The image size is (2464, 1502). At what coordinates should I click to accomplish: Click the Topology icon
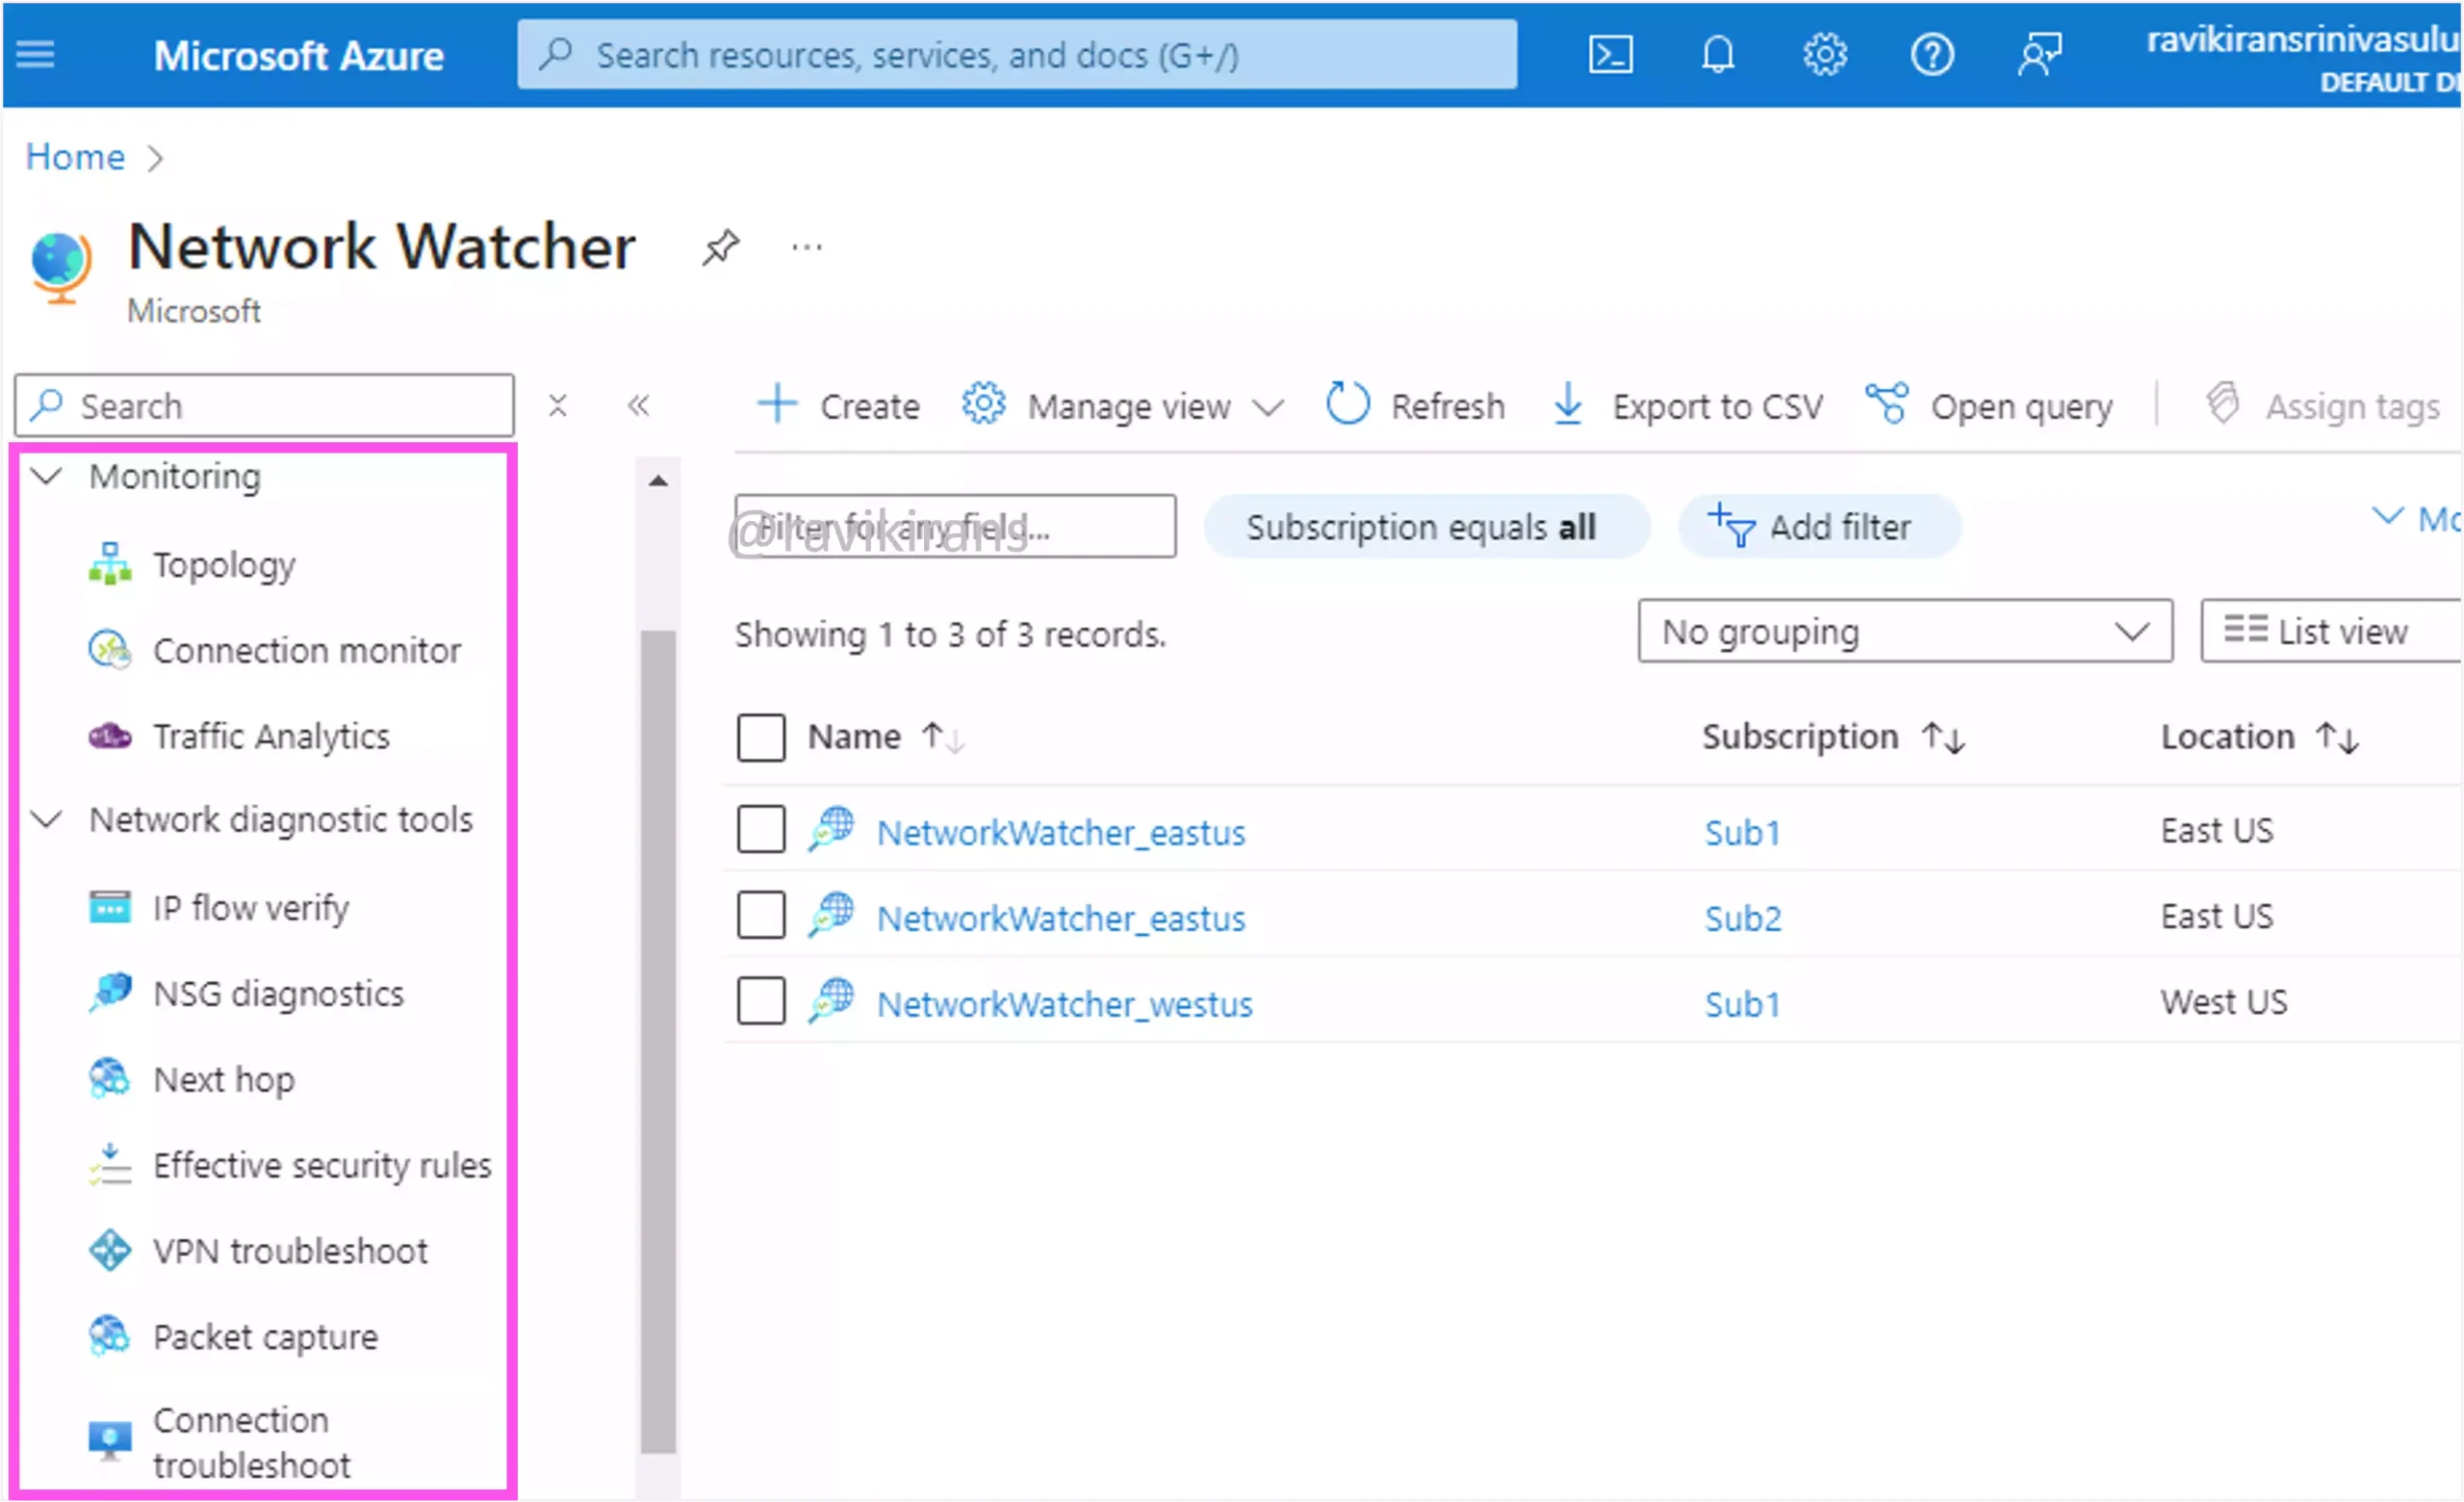pos(110,564)
